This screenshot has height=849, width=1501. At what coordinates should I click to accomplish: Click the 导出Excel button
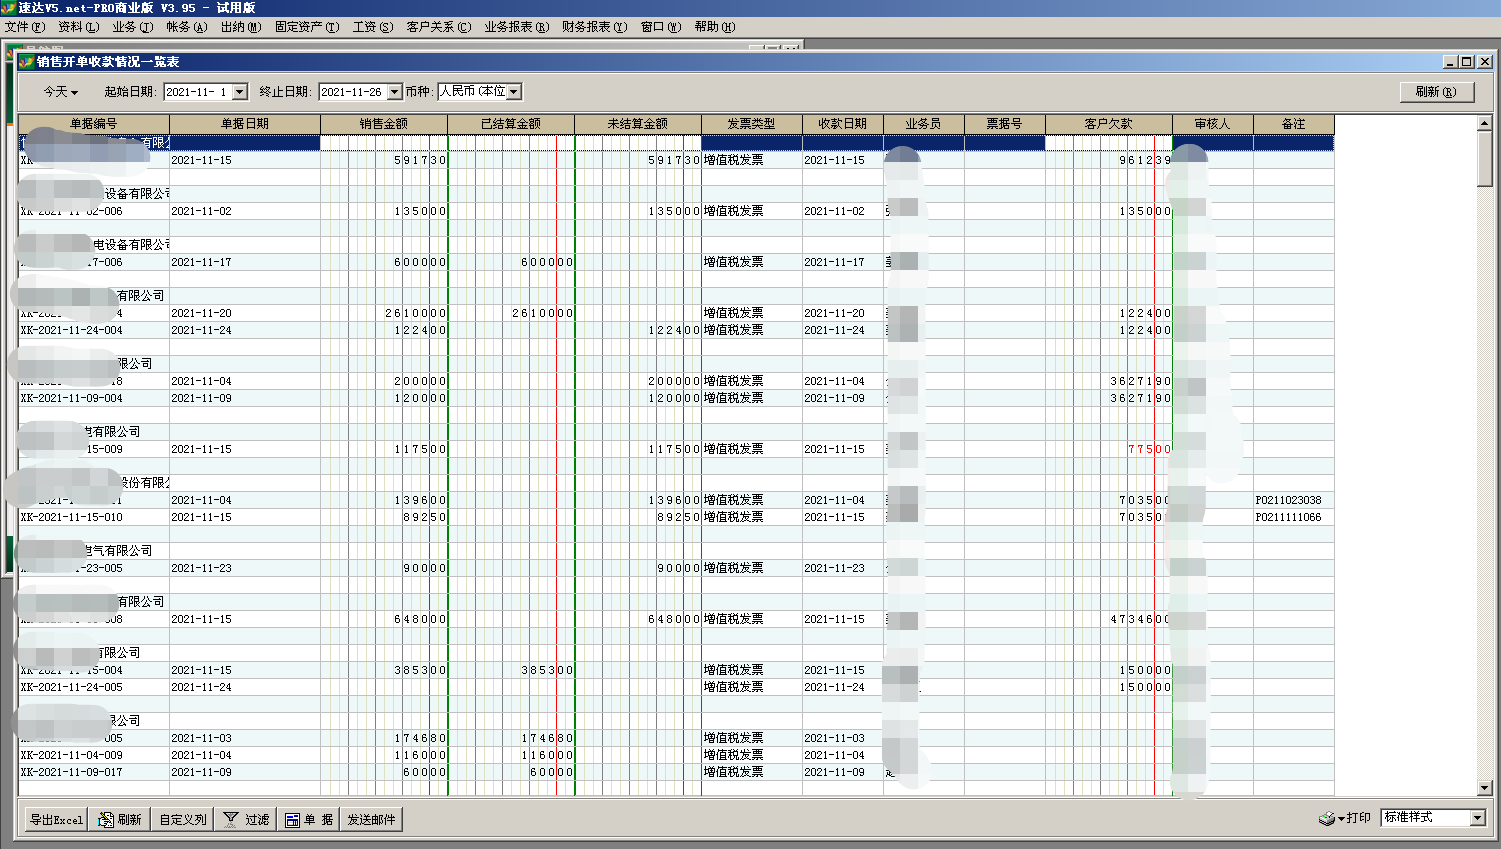tap(56, 820)
